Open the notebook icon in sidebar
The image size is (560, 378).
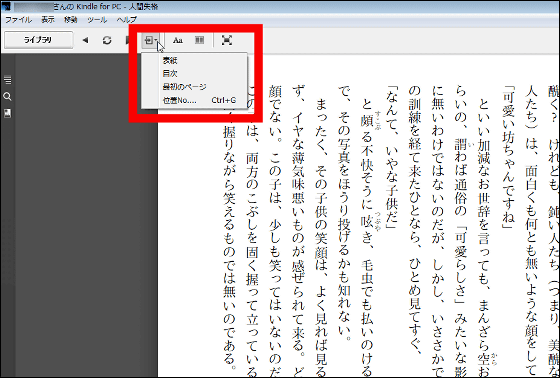click(x=7, y=113)
